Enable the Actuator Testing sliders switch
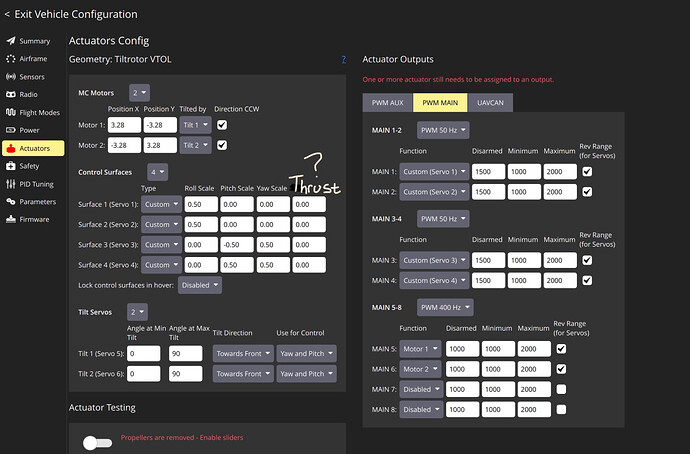Screen dimensions: 690x454 97,441
